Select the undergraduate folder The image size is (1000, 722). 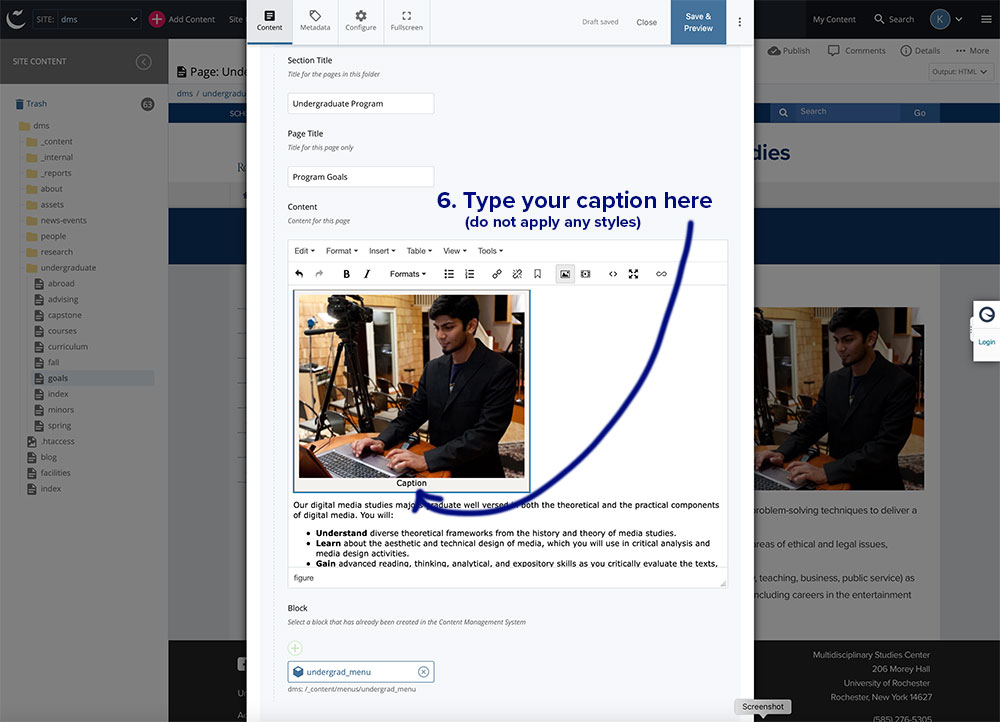[x=61, y=268]
